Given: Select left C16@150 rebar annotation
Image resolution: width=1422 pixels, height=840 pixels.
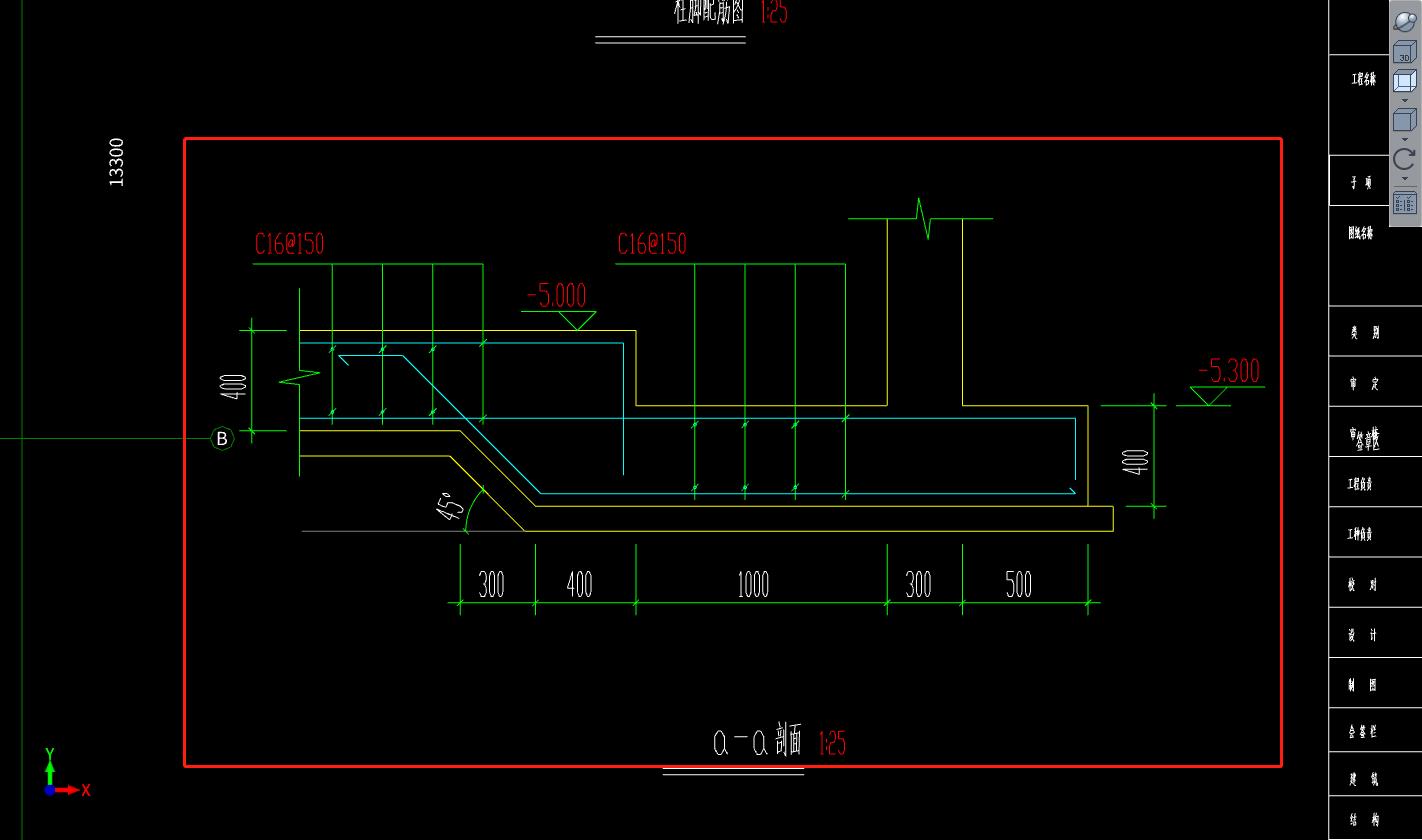Looking at the screenshot, I should (x=289, y=244).
